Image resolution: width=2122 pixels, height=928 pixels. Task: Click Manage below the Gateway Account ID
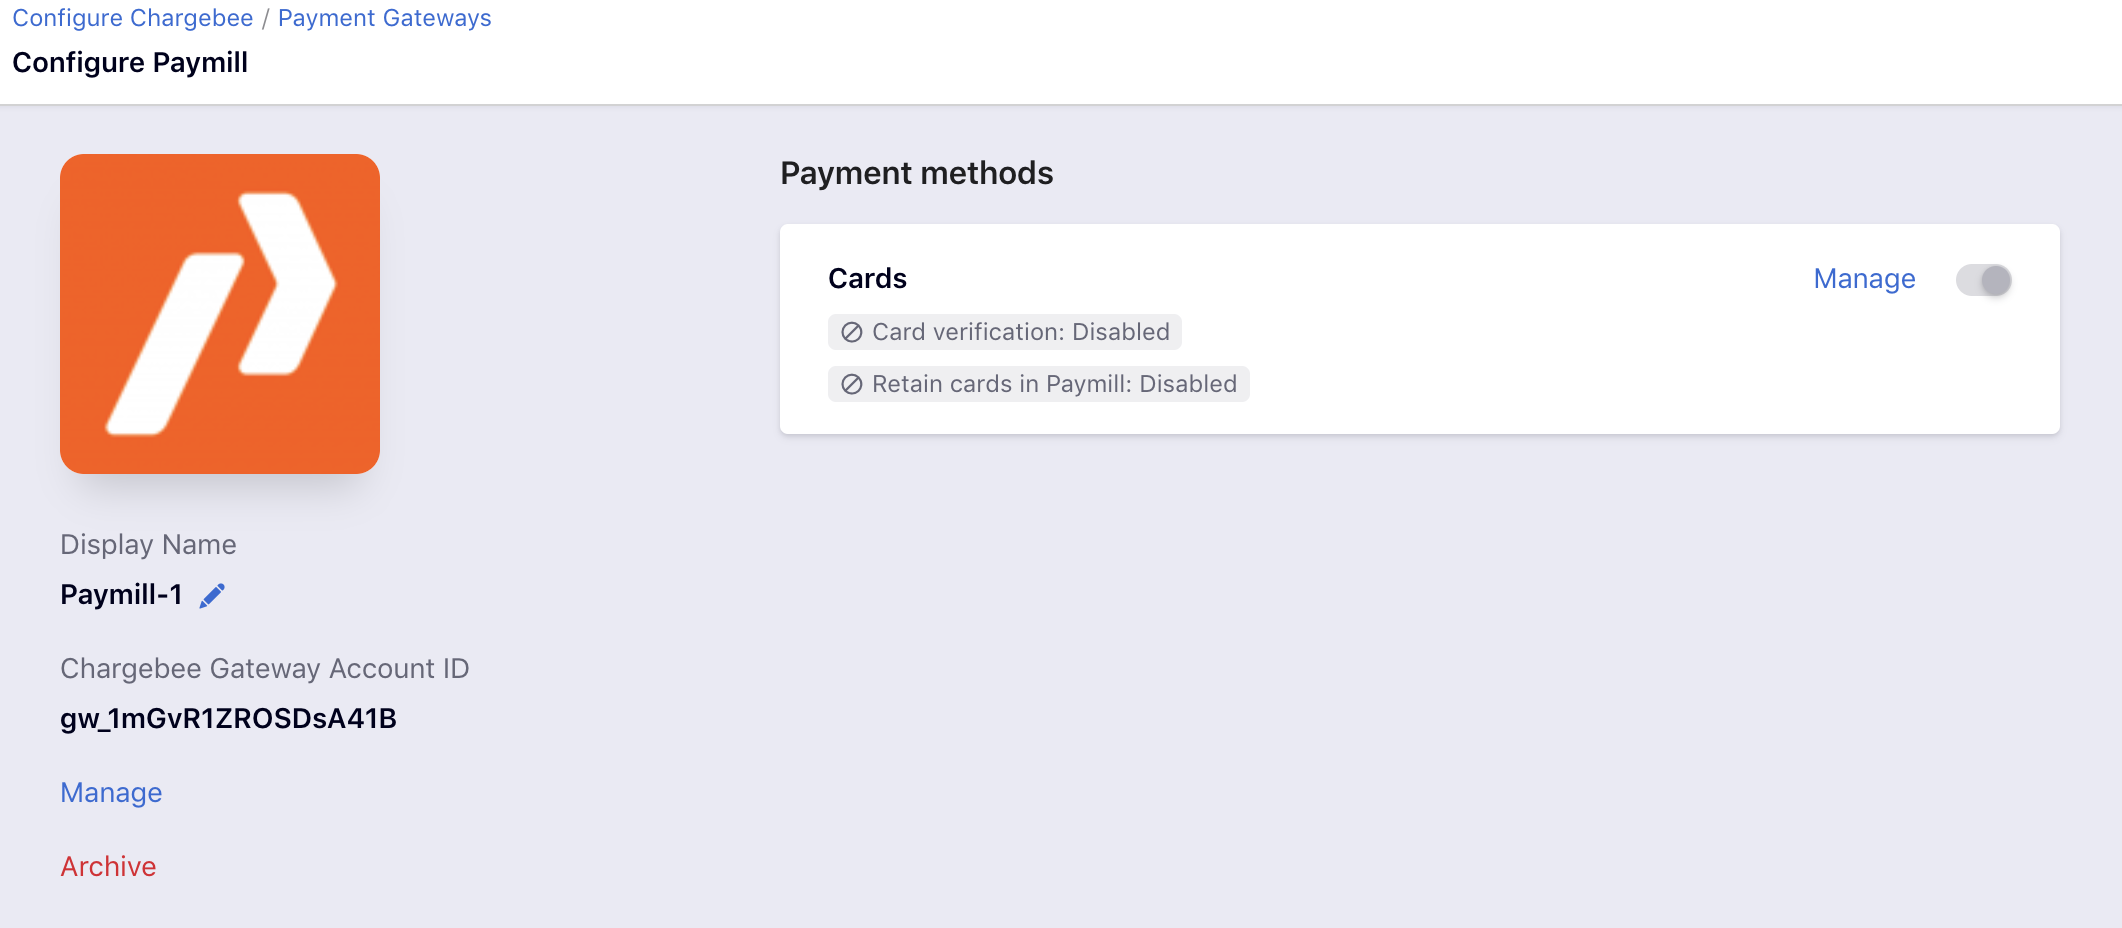(111, 792)
